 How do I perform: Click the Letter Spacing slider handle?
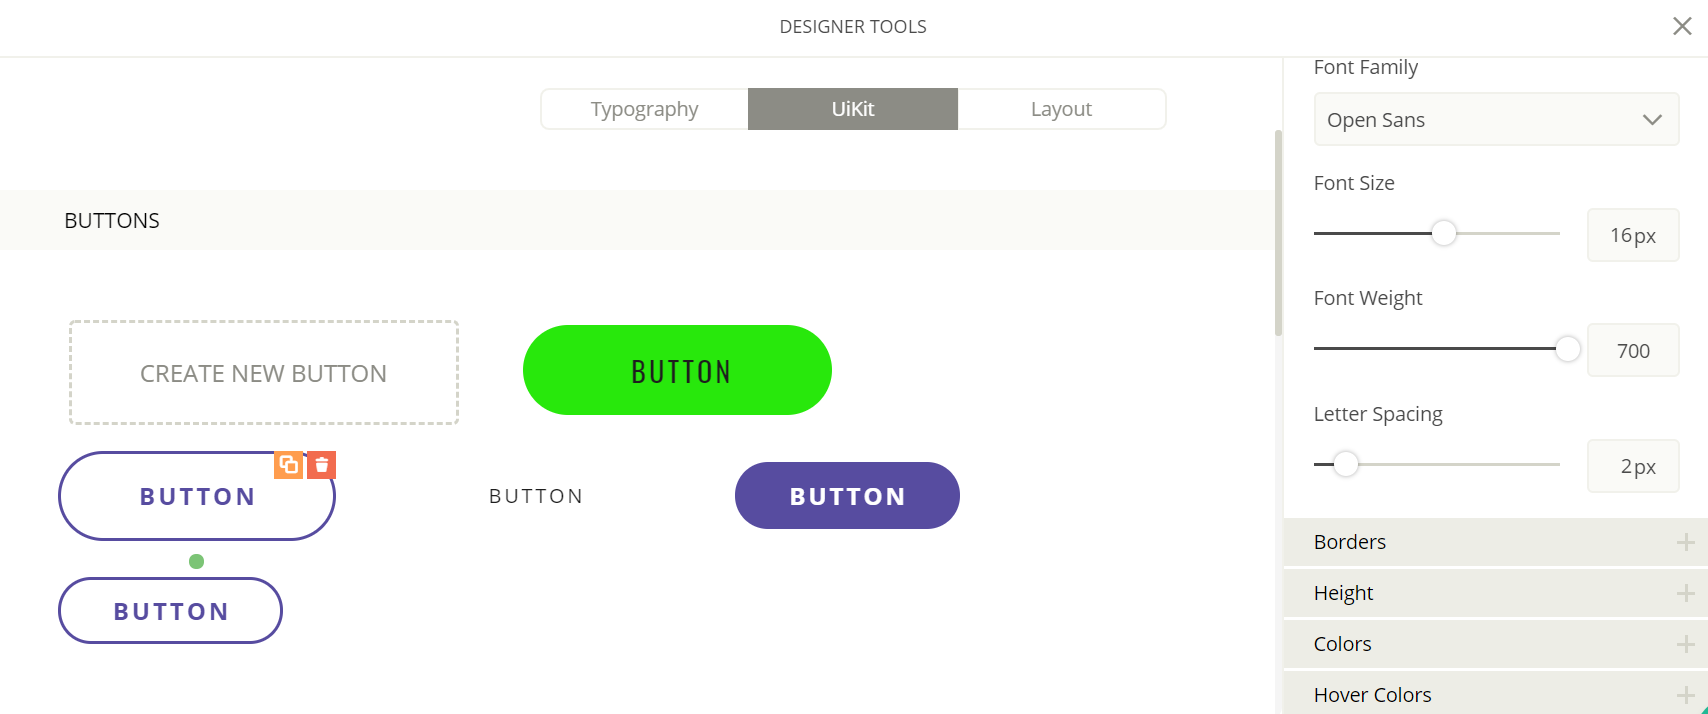tap(1346, 465)
